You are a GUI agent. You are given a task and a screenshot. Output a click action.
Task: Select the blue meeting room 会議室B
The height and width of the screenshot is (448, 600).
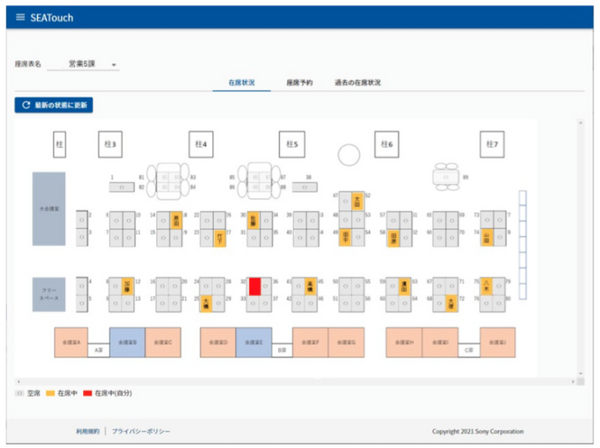click(127, 342)
